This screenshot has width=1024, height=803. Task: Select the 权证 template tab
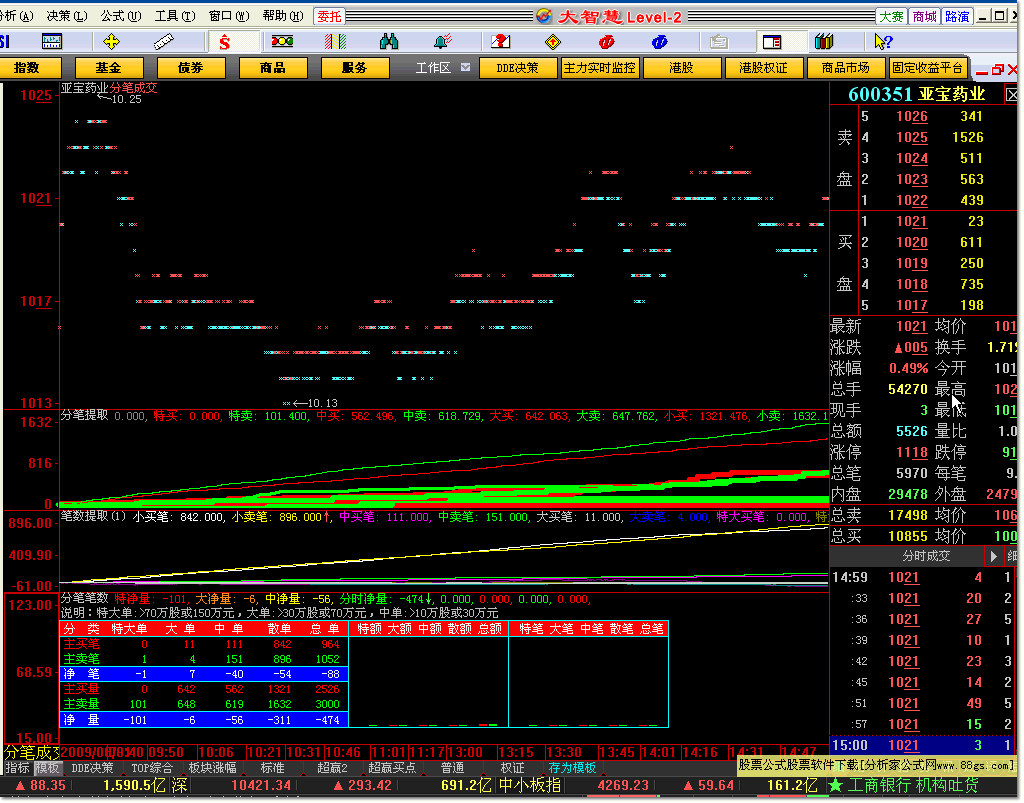click(513, 768)
